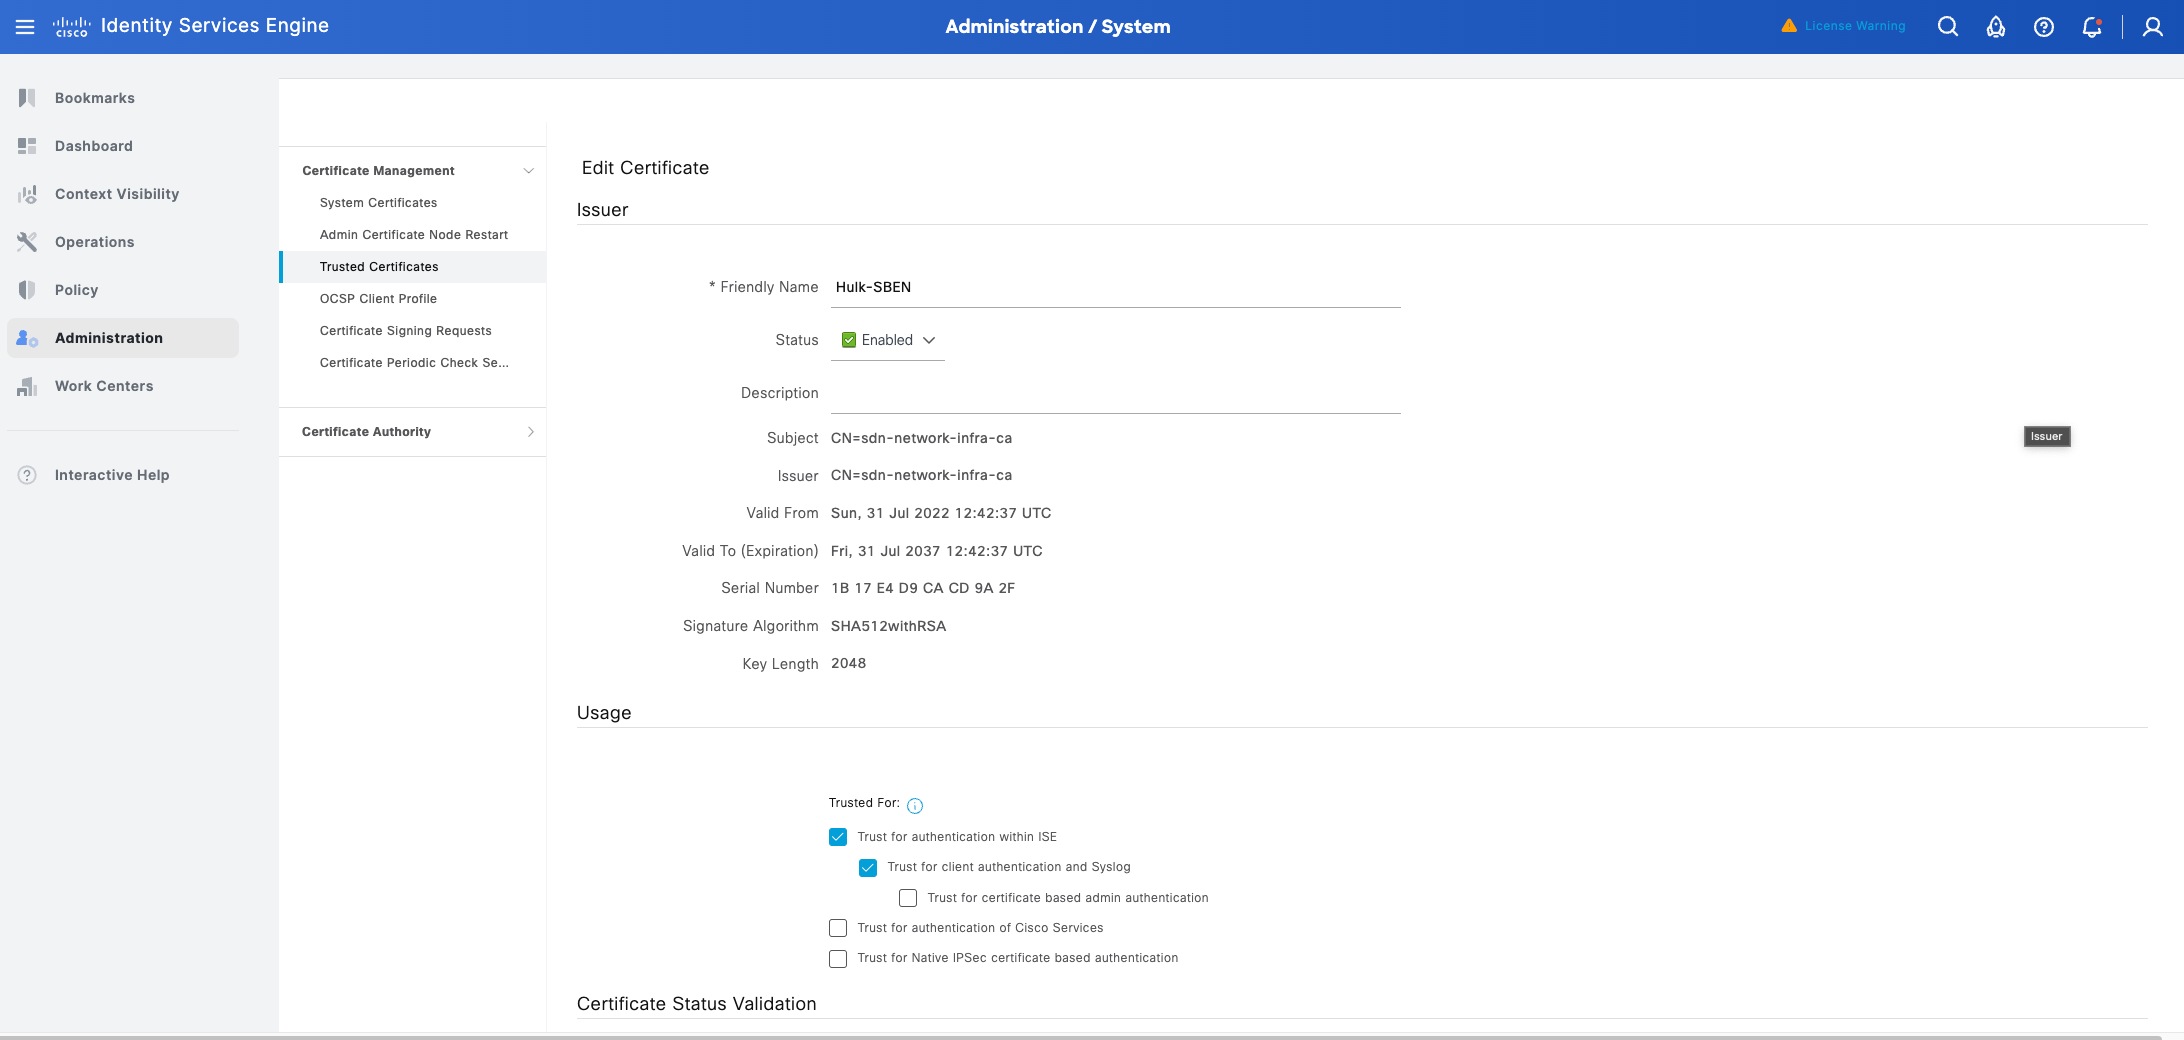Open the search icon in top bar
This screenshot has height=1040, width=2184.
pyautogui.click(x=1948, y=26)
